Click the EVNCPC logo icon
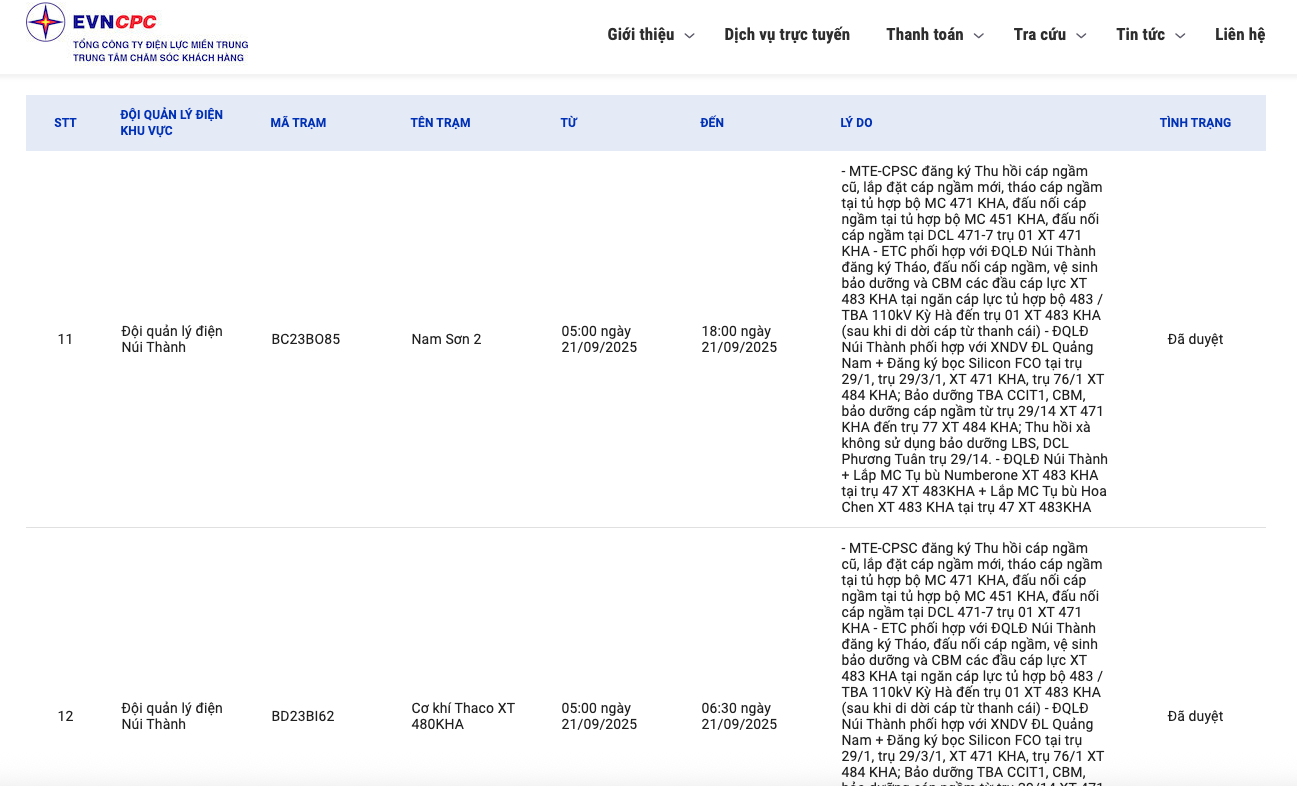Screen dimensions: 1297x786 (x=45, y=22)
